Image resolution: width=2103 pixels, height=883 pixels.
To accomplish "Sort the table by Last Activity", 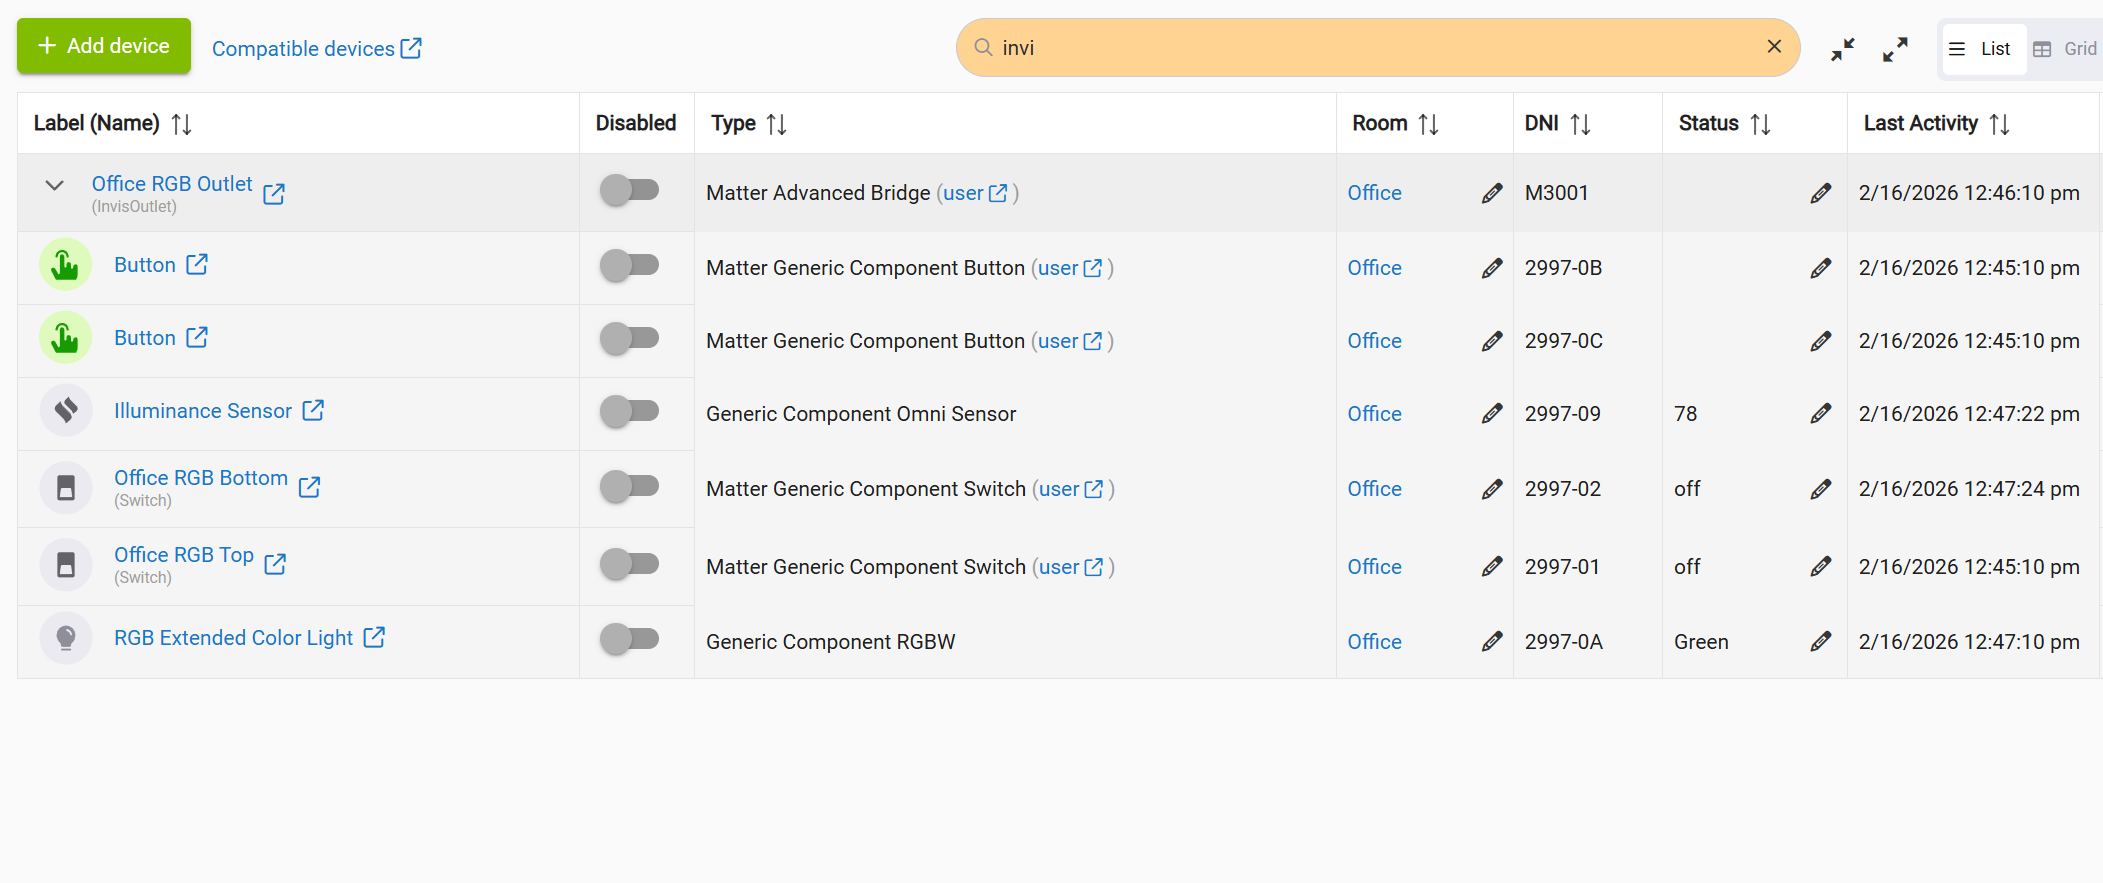I will pyautogui.click(x=1999, y=124).
